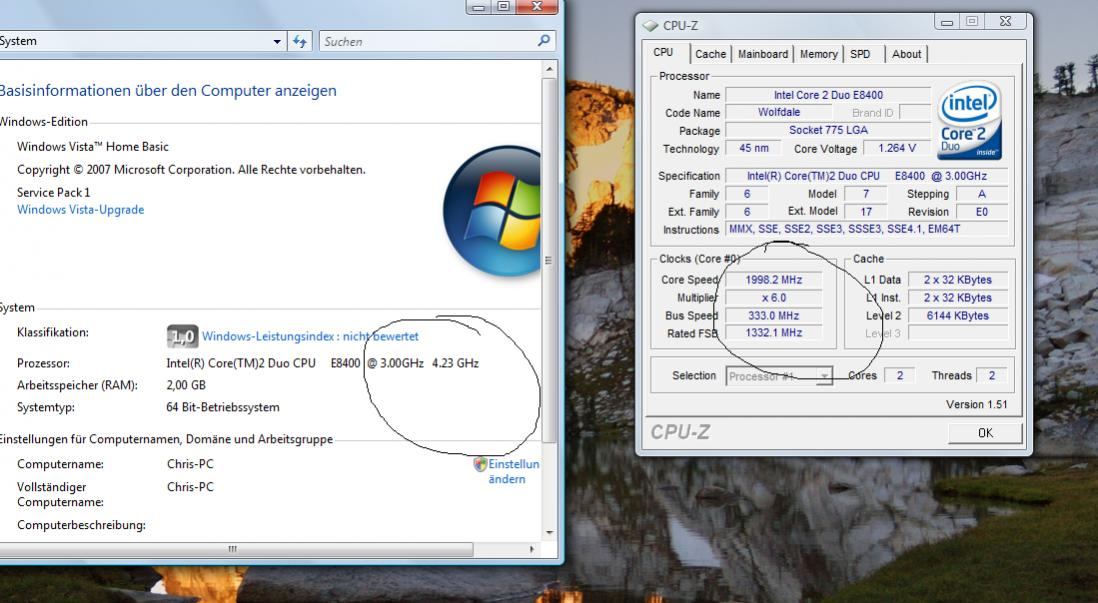Click the Computername value Chris-PC

pos(190,464)
